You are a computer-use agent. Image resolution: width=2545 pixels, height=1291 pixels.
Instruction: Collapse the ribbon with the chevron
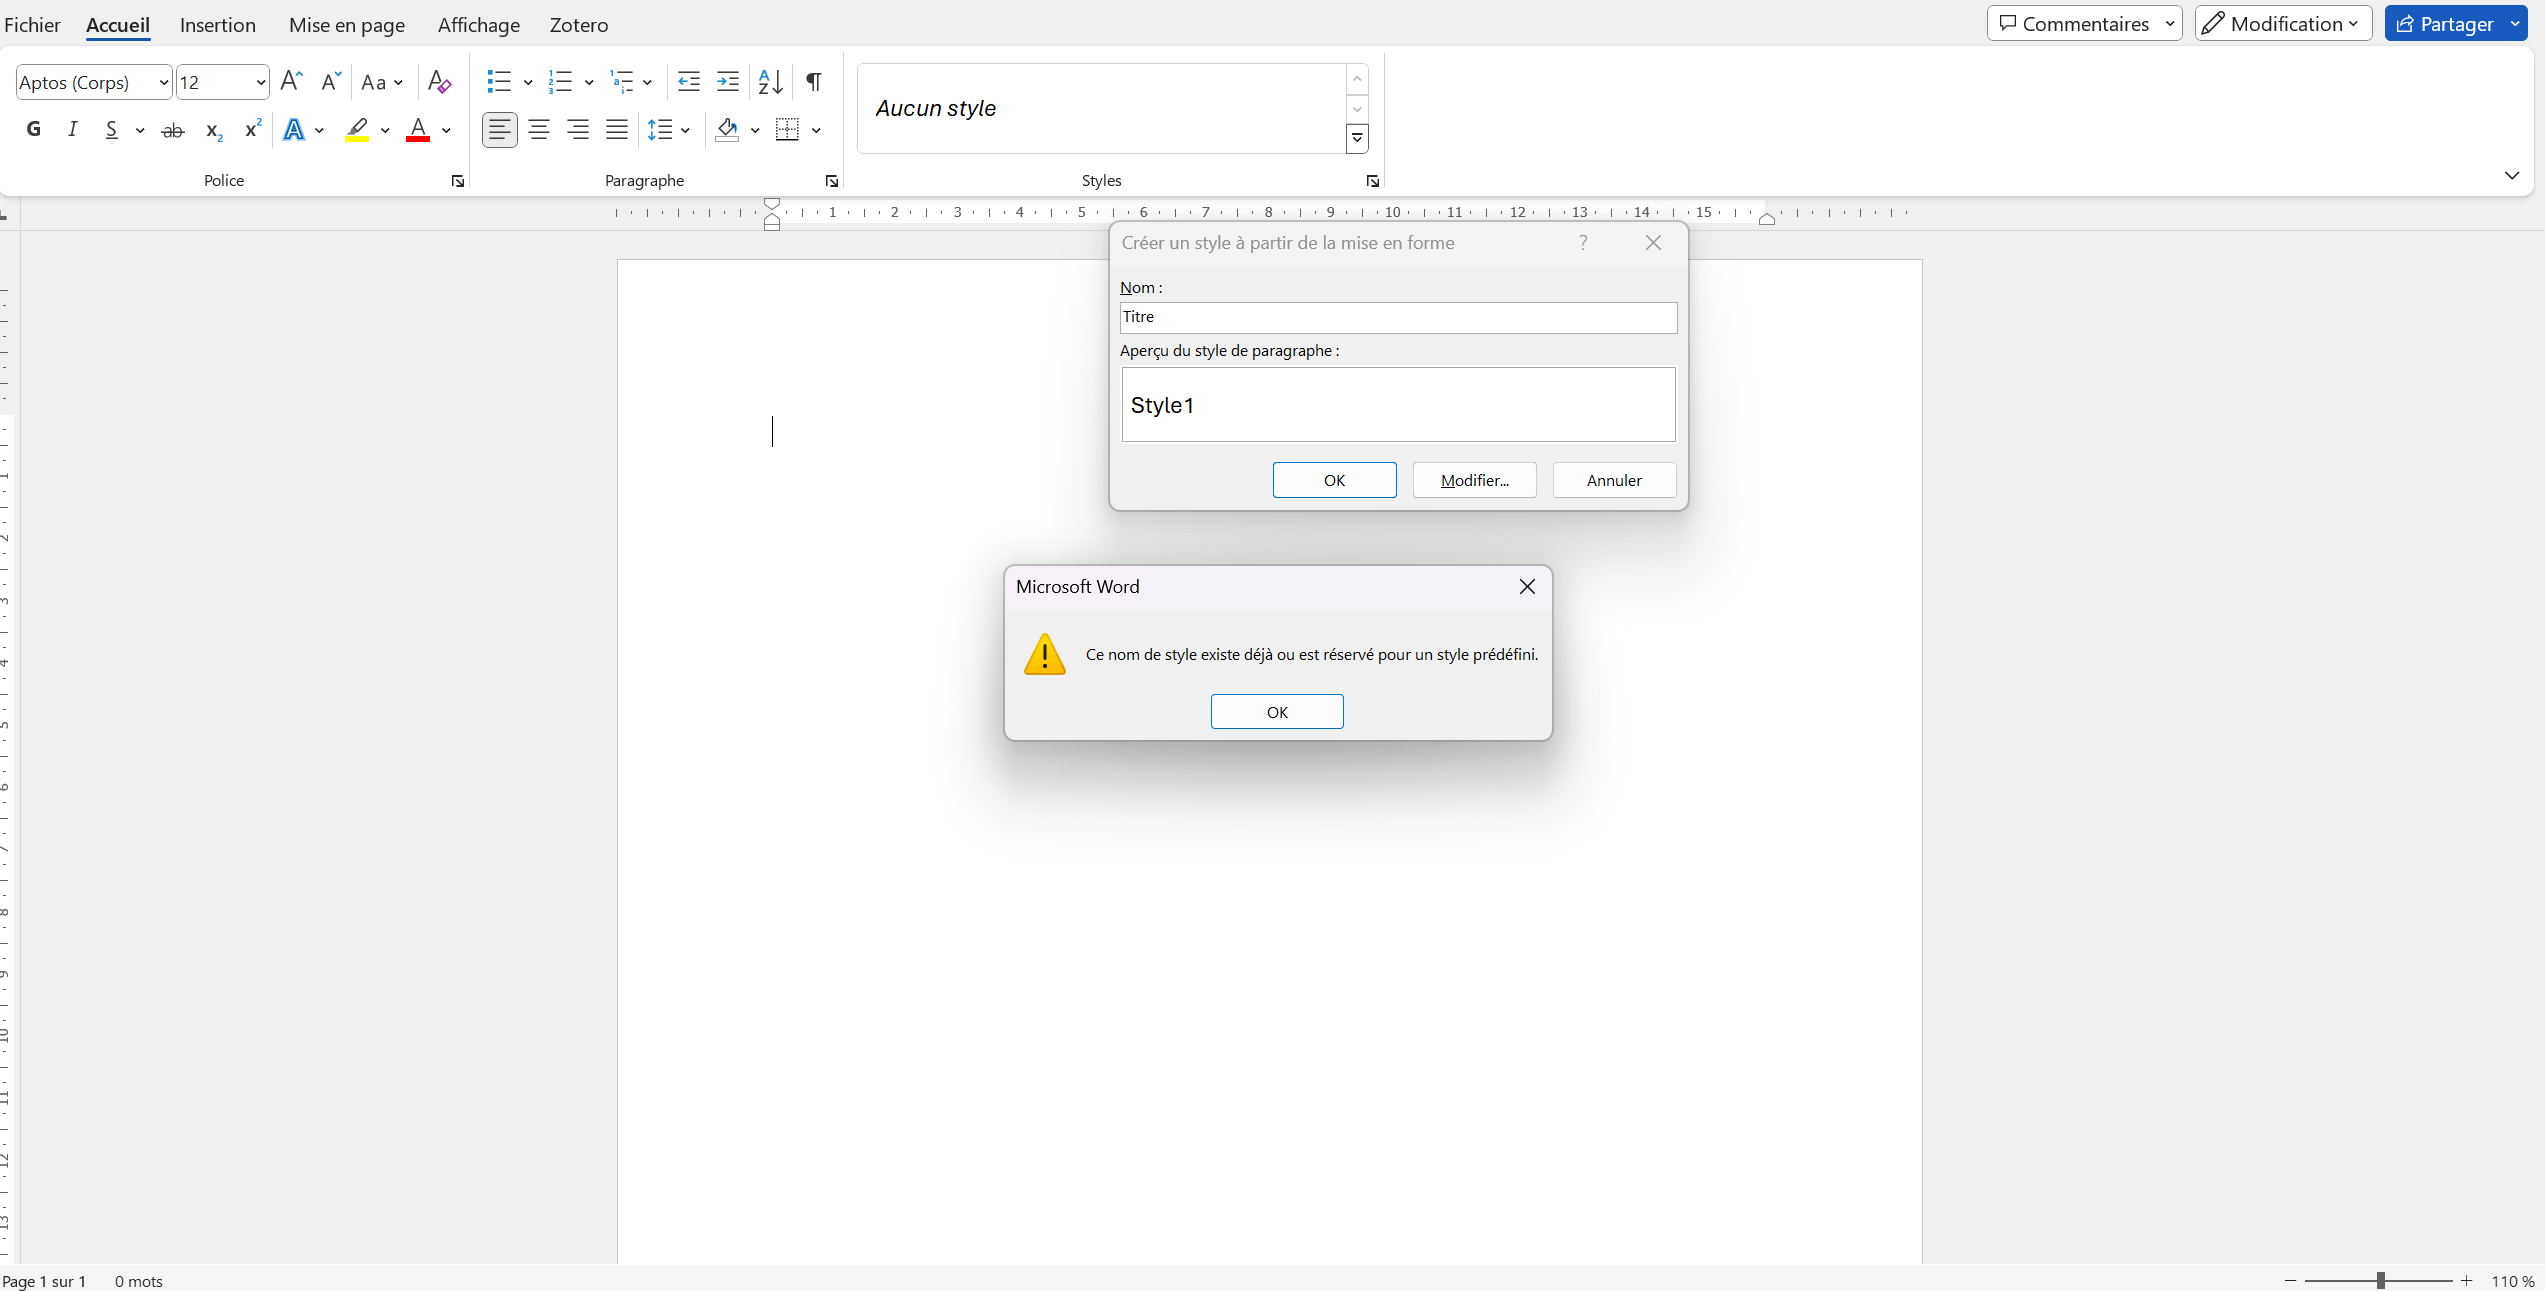[x=2512, y=176]
